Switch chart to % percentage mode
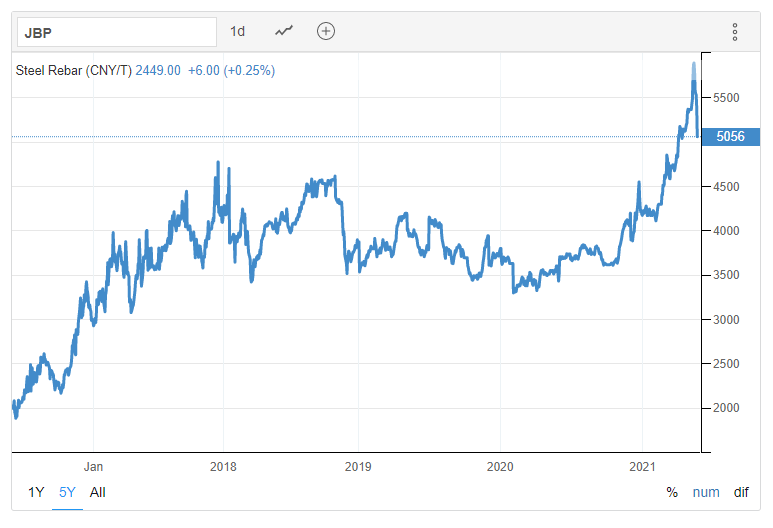The image size is (773, 528). click(672, 492)
